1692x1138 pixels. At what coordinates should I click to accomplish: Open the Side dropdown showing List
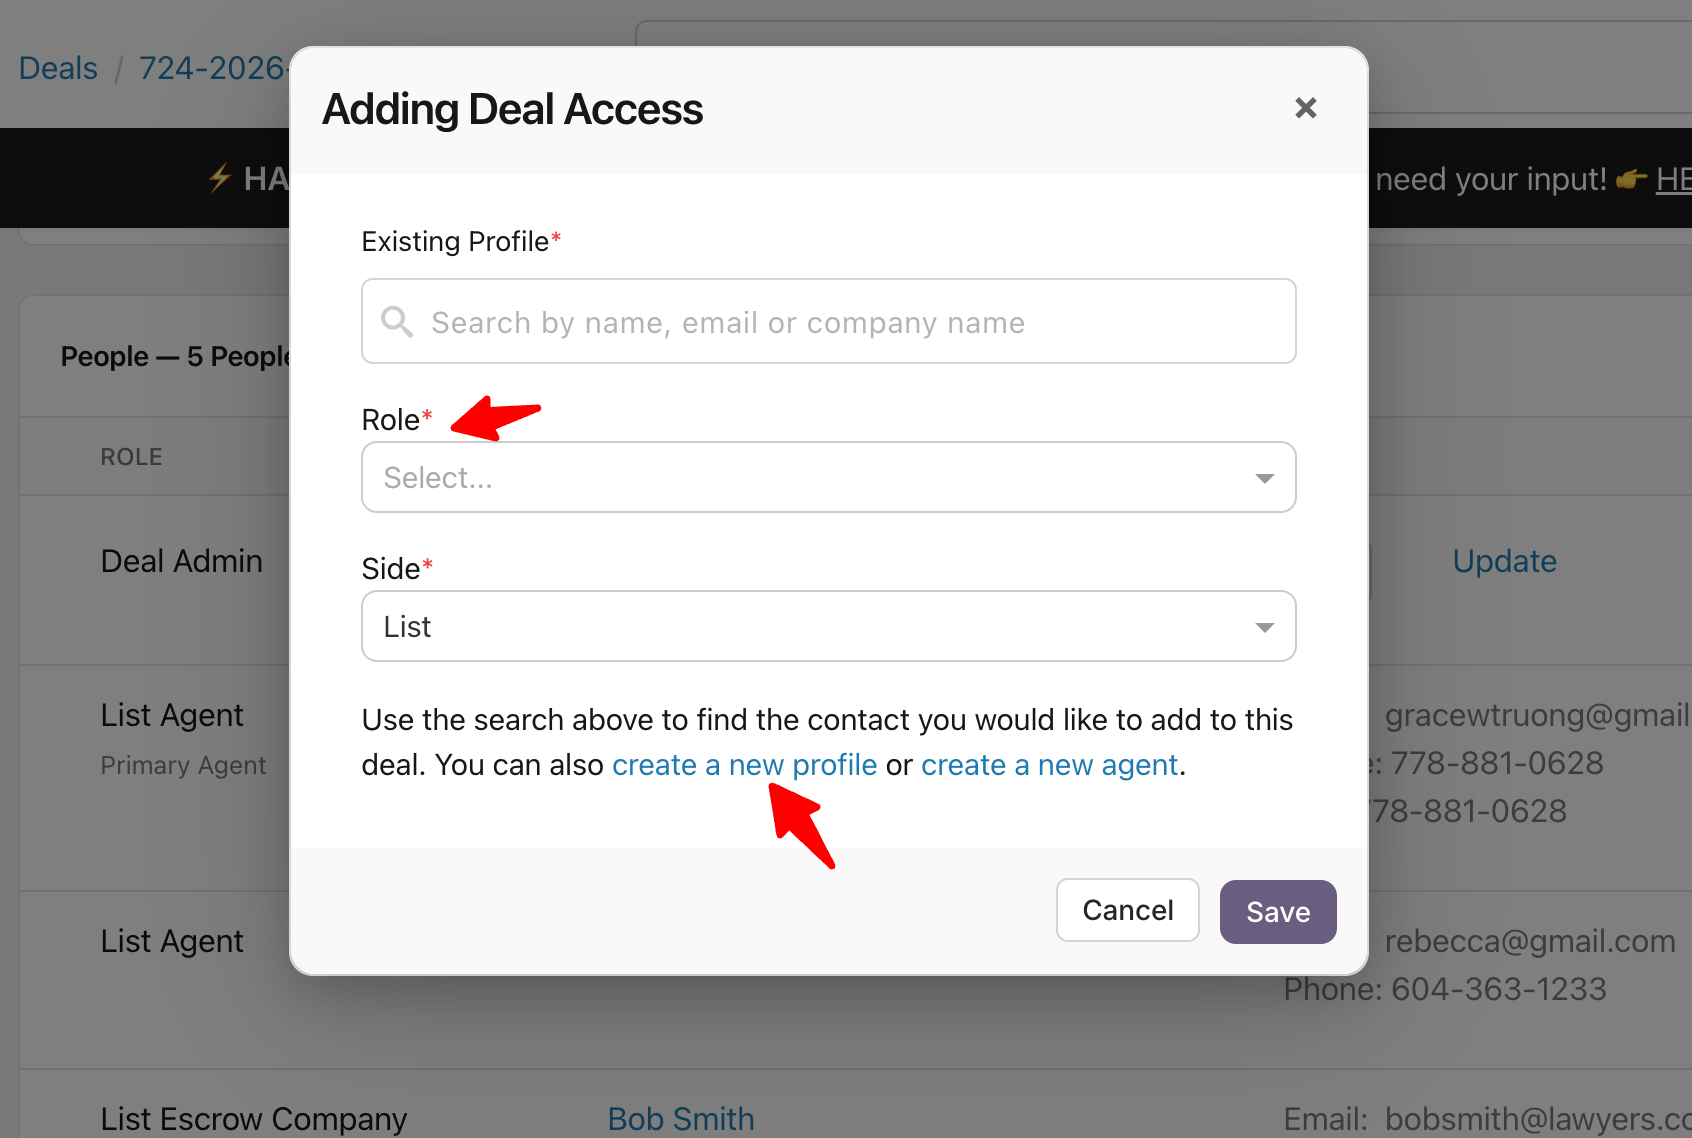[828, 626]
